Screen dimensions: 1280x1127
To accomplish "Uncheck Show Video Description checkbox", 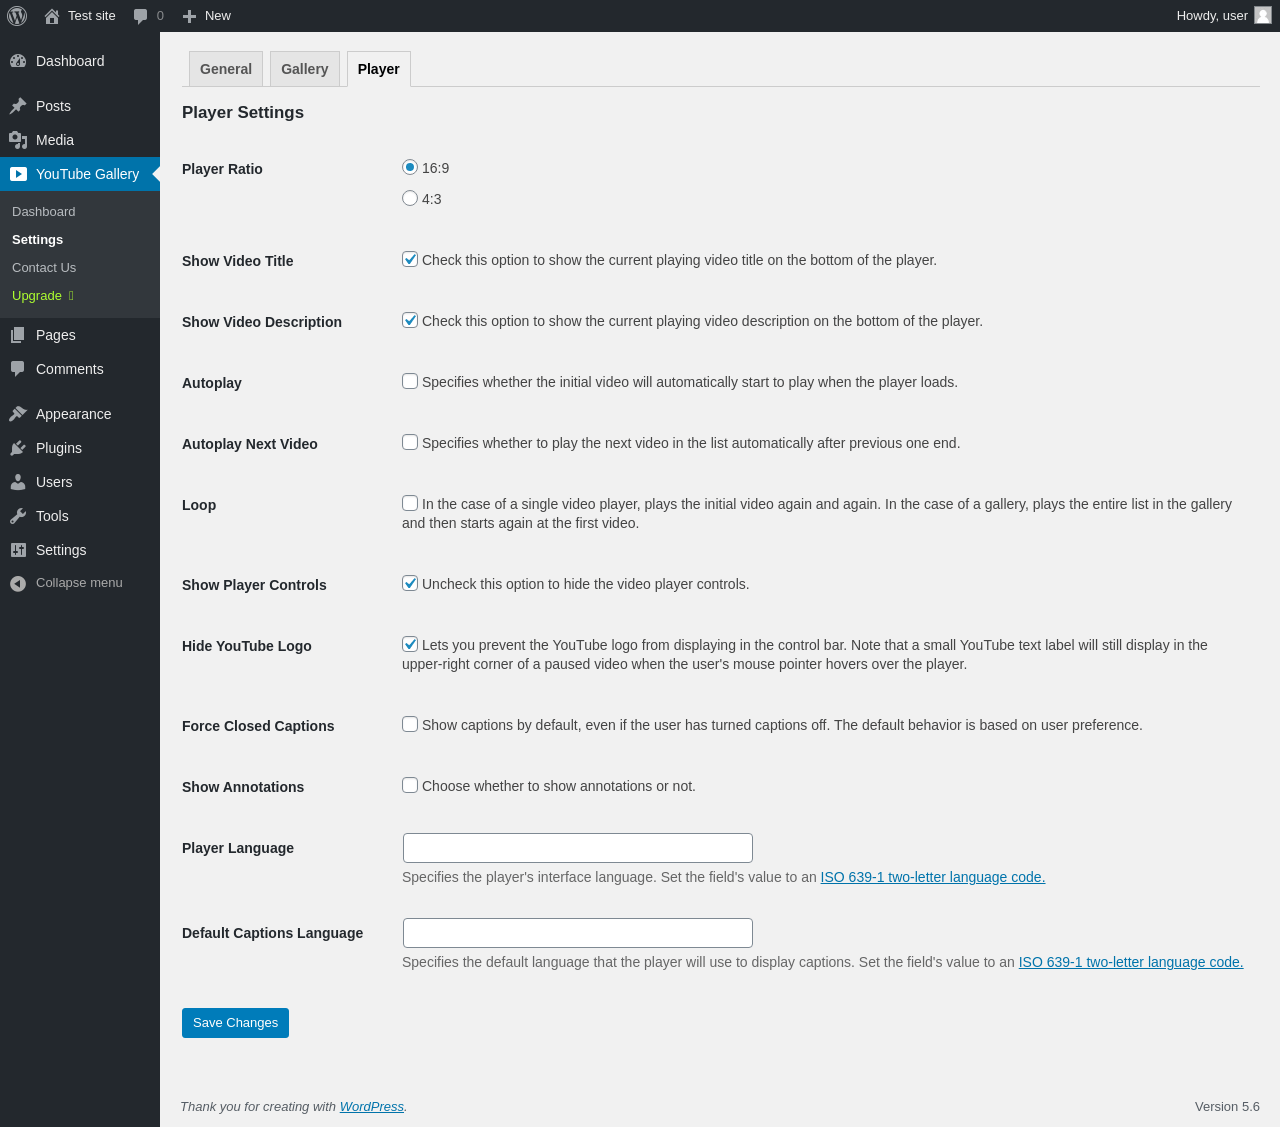I will pos(410,320).
